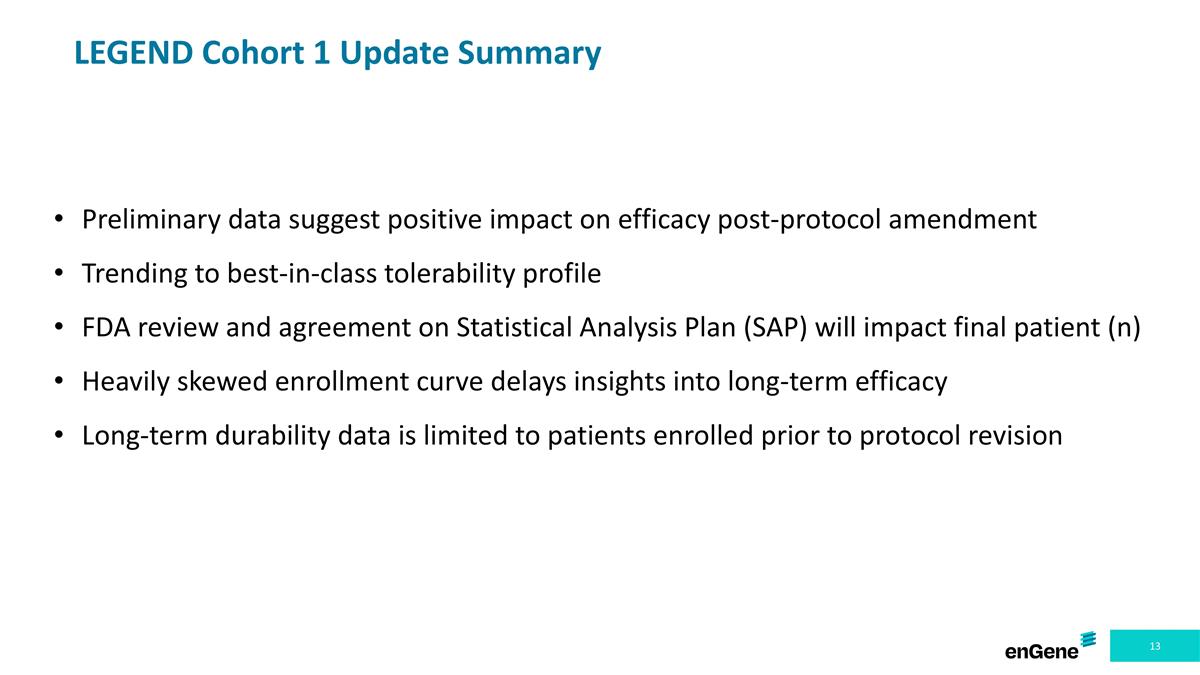Screen dimensions: 1200x675
Task: Click the bullet dot before "Trending to"
Action: pyautogui.click(x=60, y=273)
